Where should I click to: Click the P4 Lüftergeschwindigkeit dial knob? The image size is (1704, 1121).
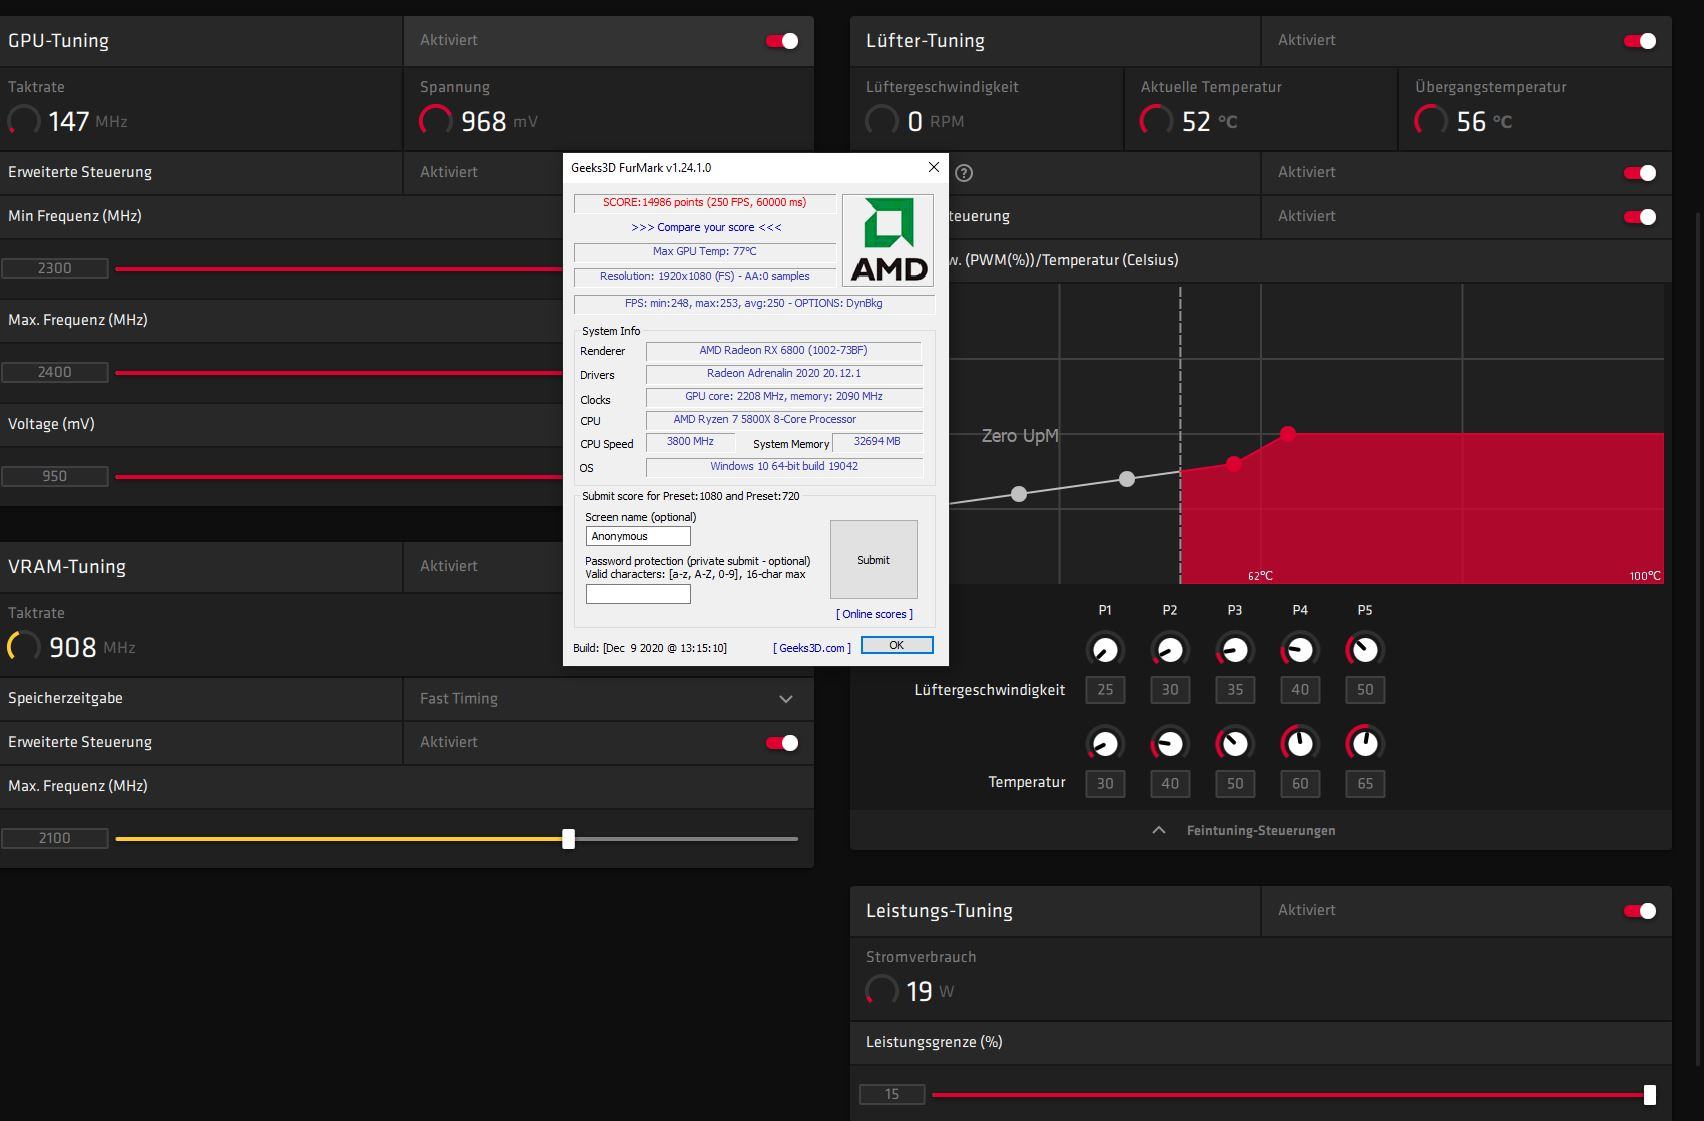1300,650
